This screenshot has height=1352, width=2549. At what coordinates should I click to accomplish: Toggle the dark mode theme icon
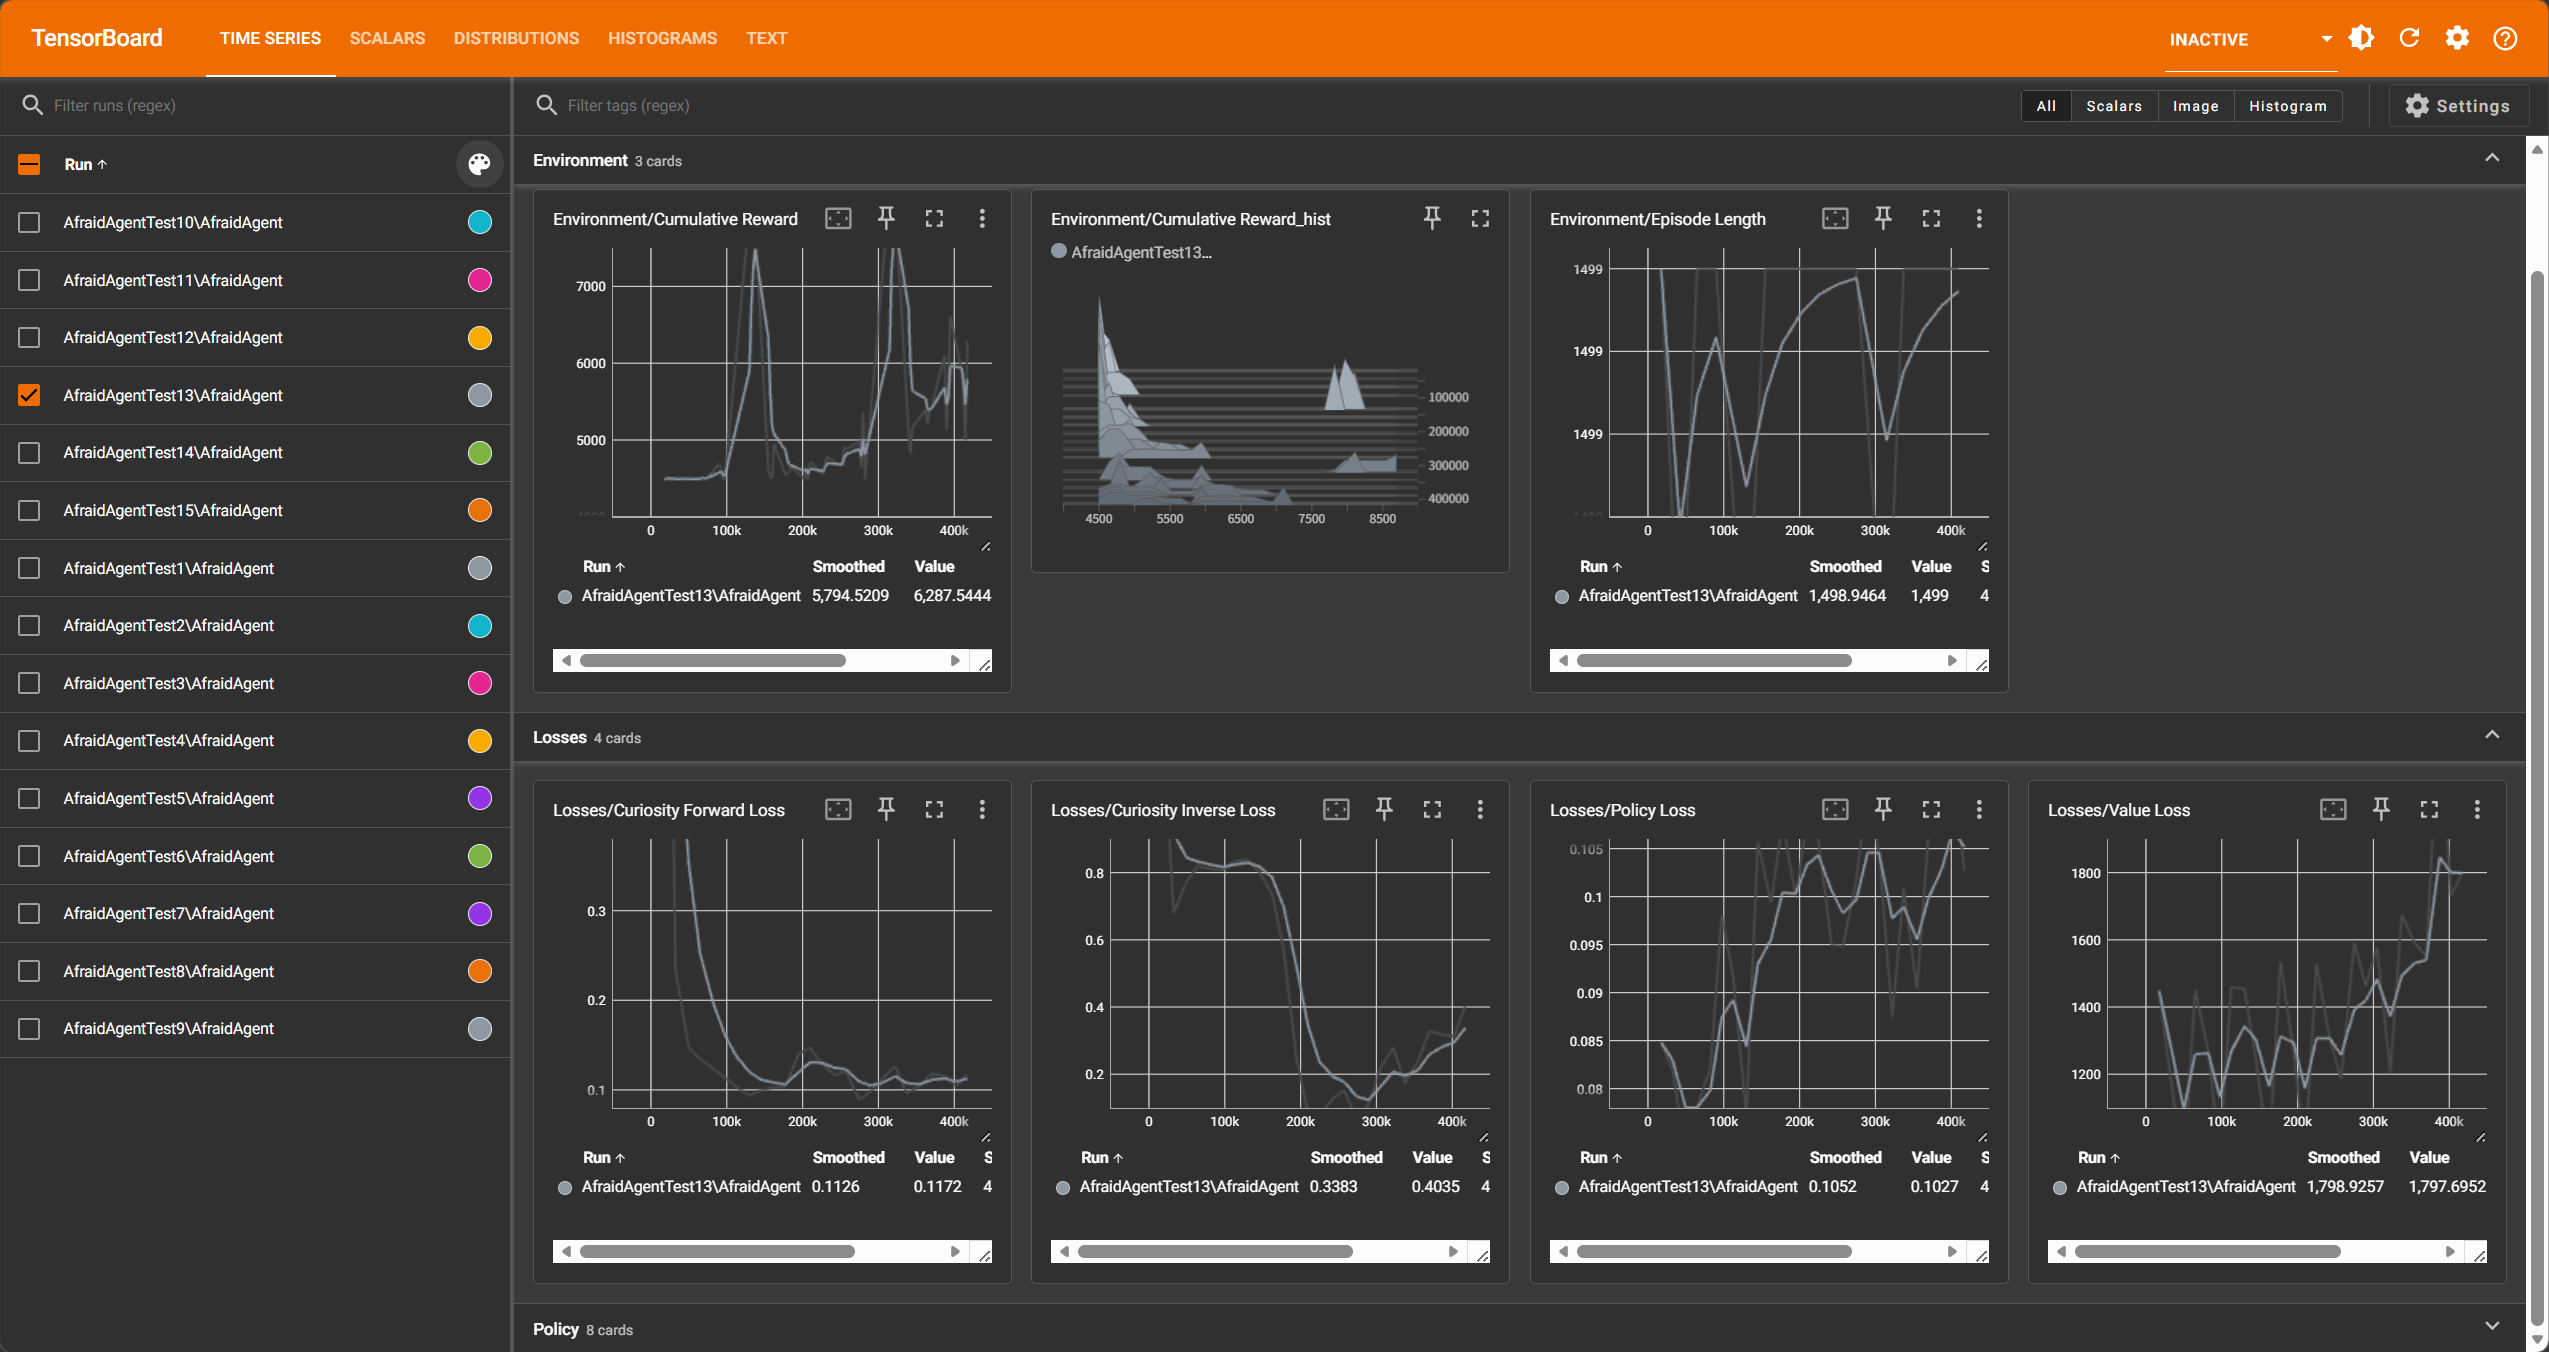(2361, 38)
